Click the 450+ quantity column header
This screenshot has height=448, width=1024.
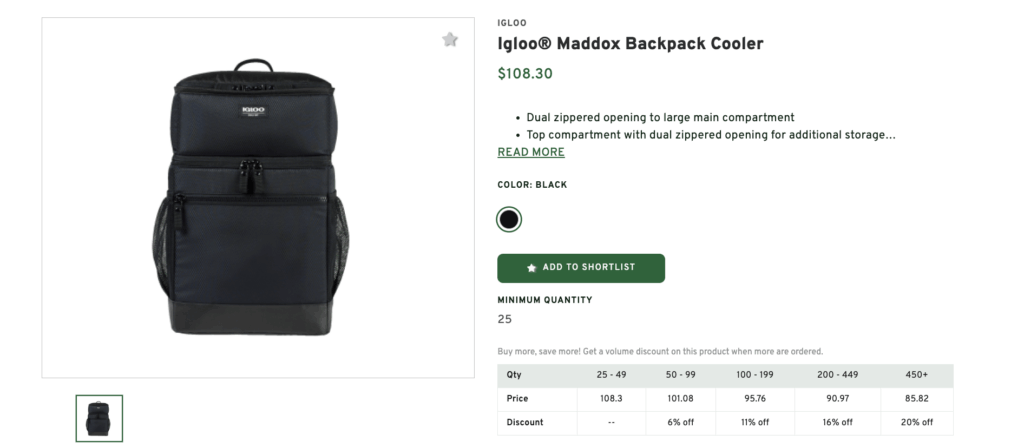[x=917, y=375]
